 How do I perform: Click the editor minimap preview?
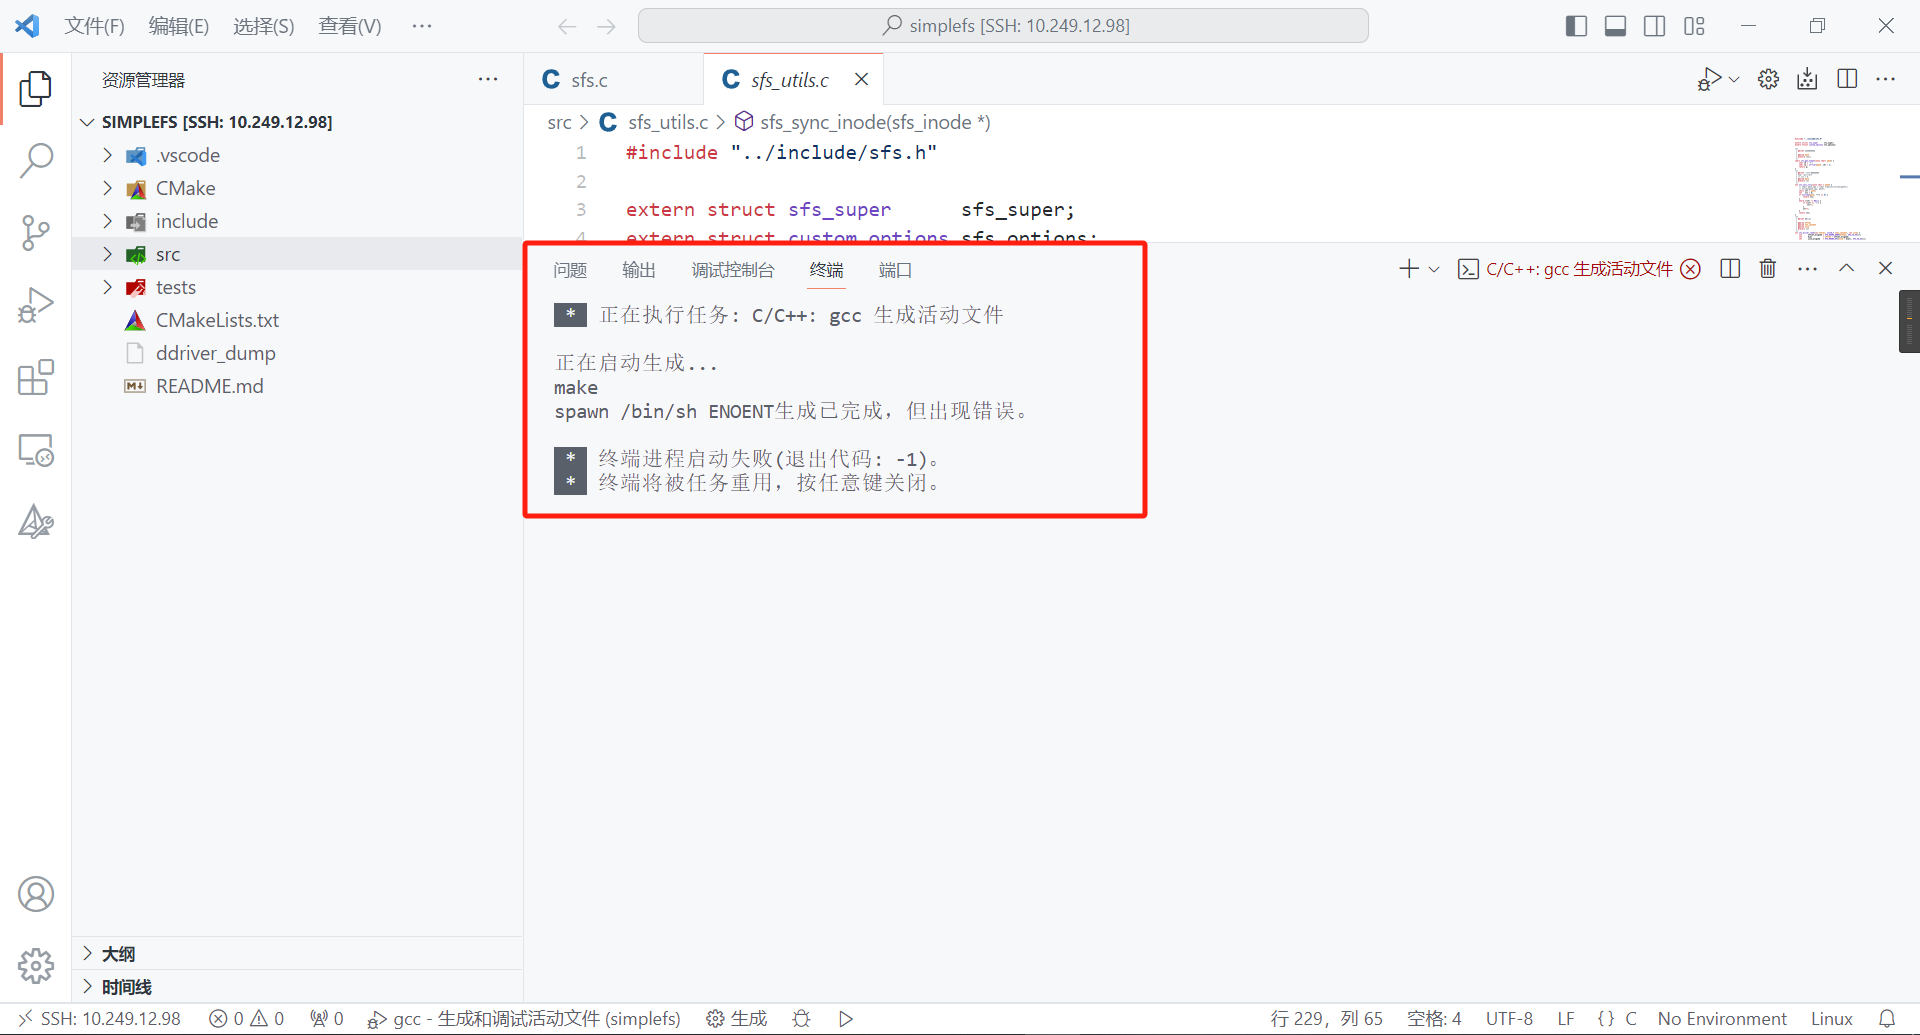pos(1828,190)
